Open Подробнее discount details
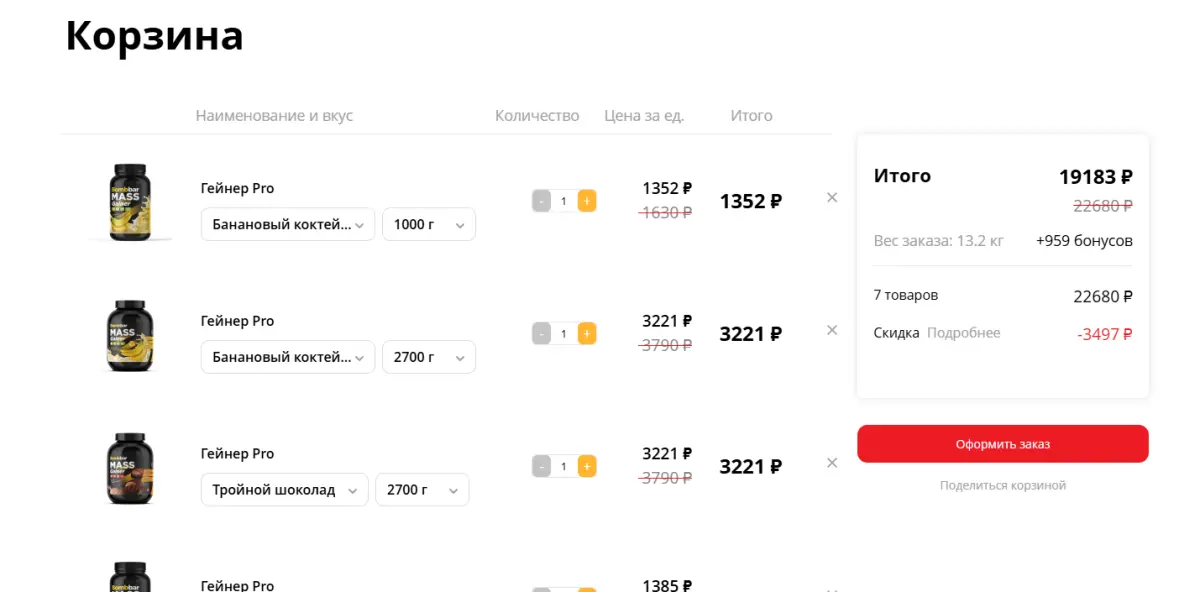 [963, 333]
